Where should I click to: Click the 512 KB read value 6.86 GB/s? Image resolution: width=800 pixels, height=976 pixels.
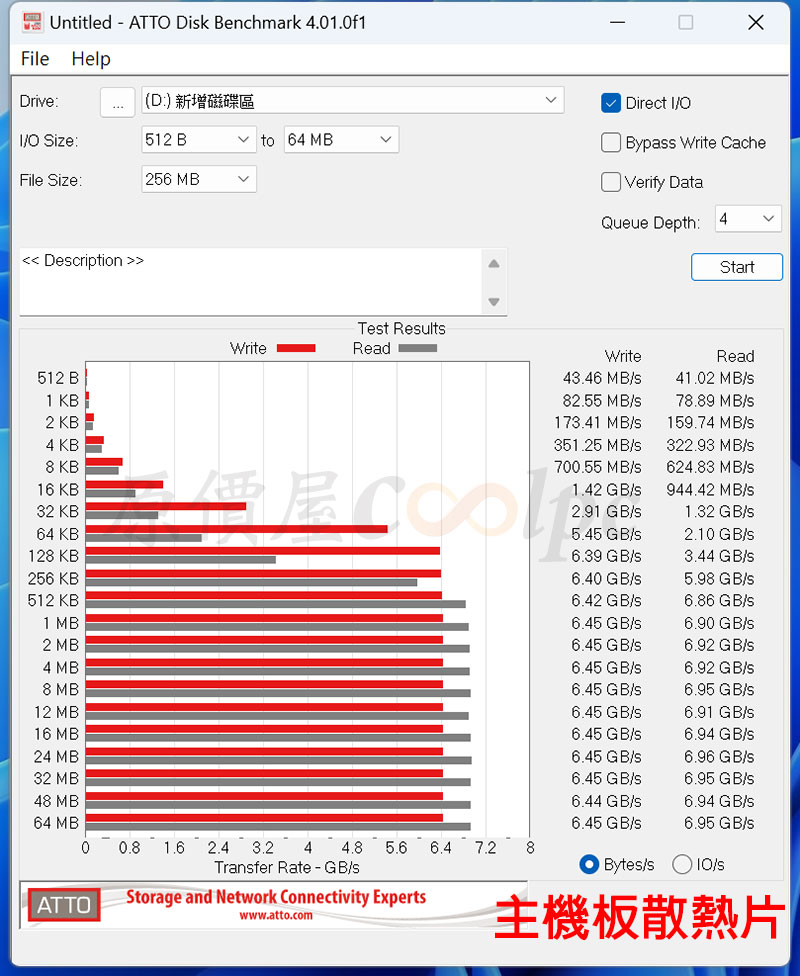719,601
